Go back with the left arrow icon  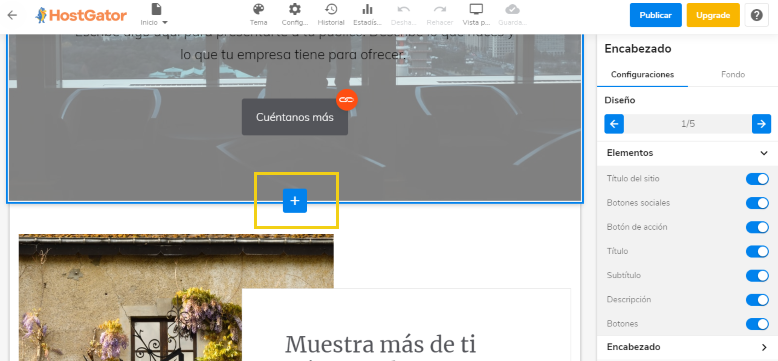[x=12, y=15]
